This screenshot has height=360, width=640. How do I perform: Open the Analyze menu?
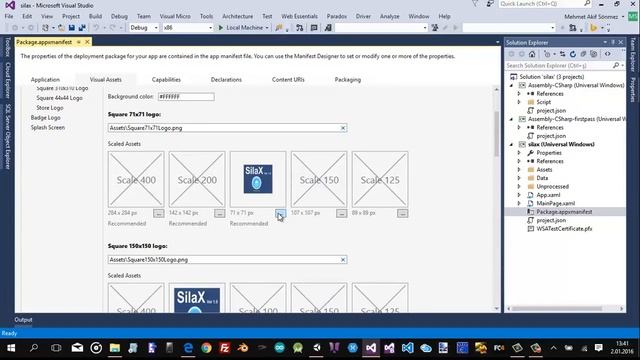(x=389, y=16)
